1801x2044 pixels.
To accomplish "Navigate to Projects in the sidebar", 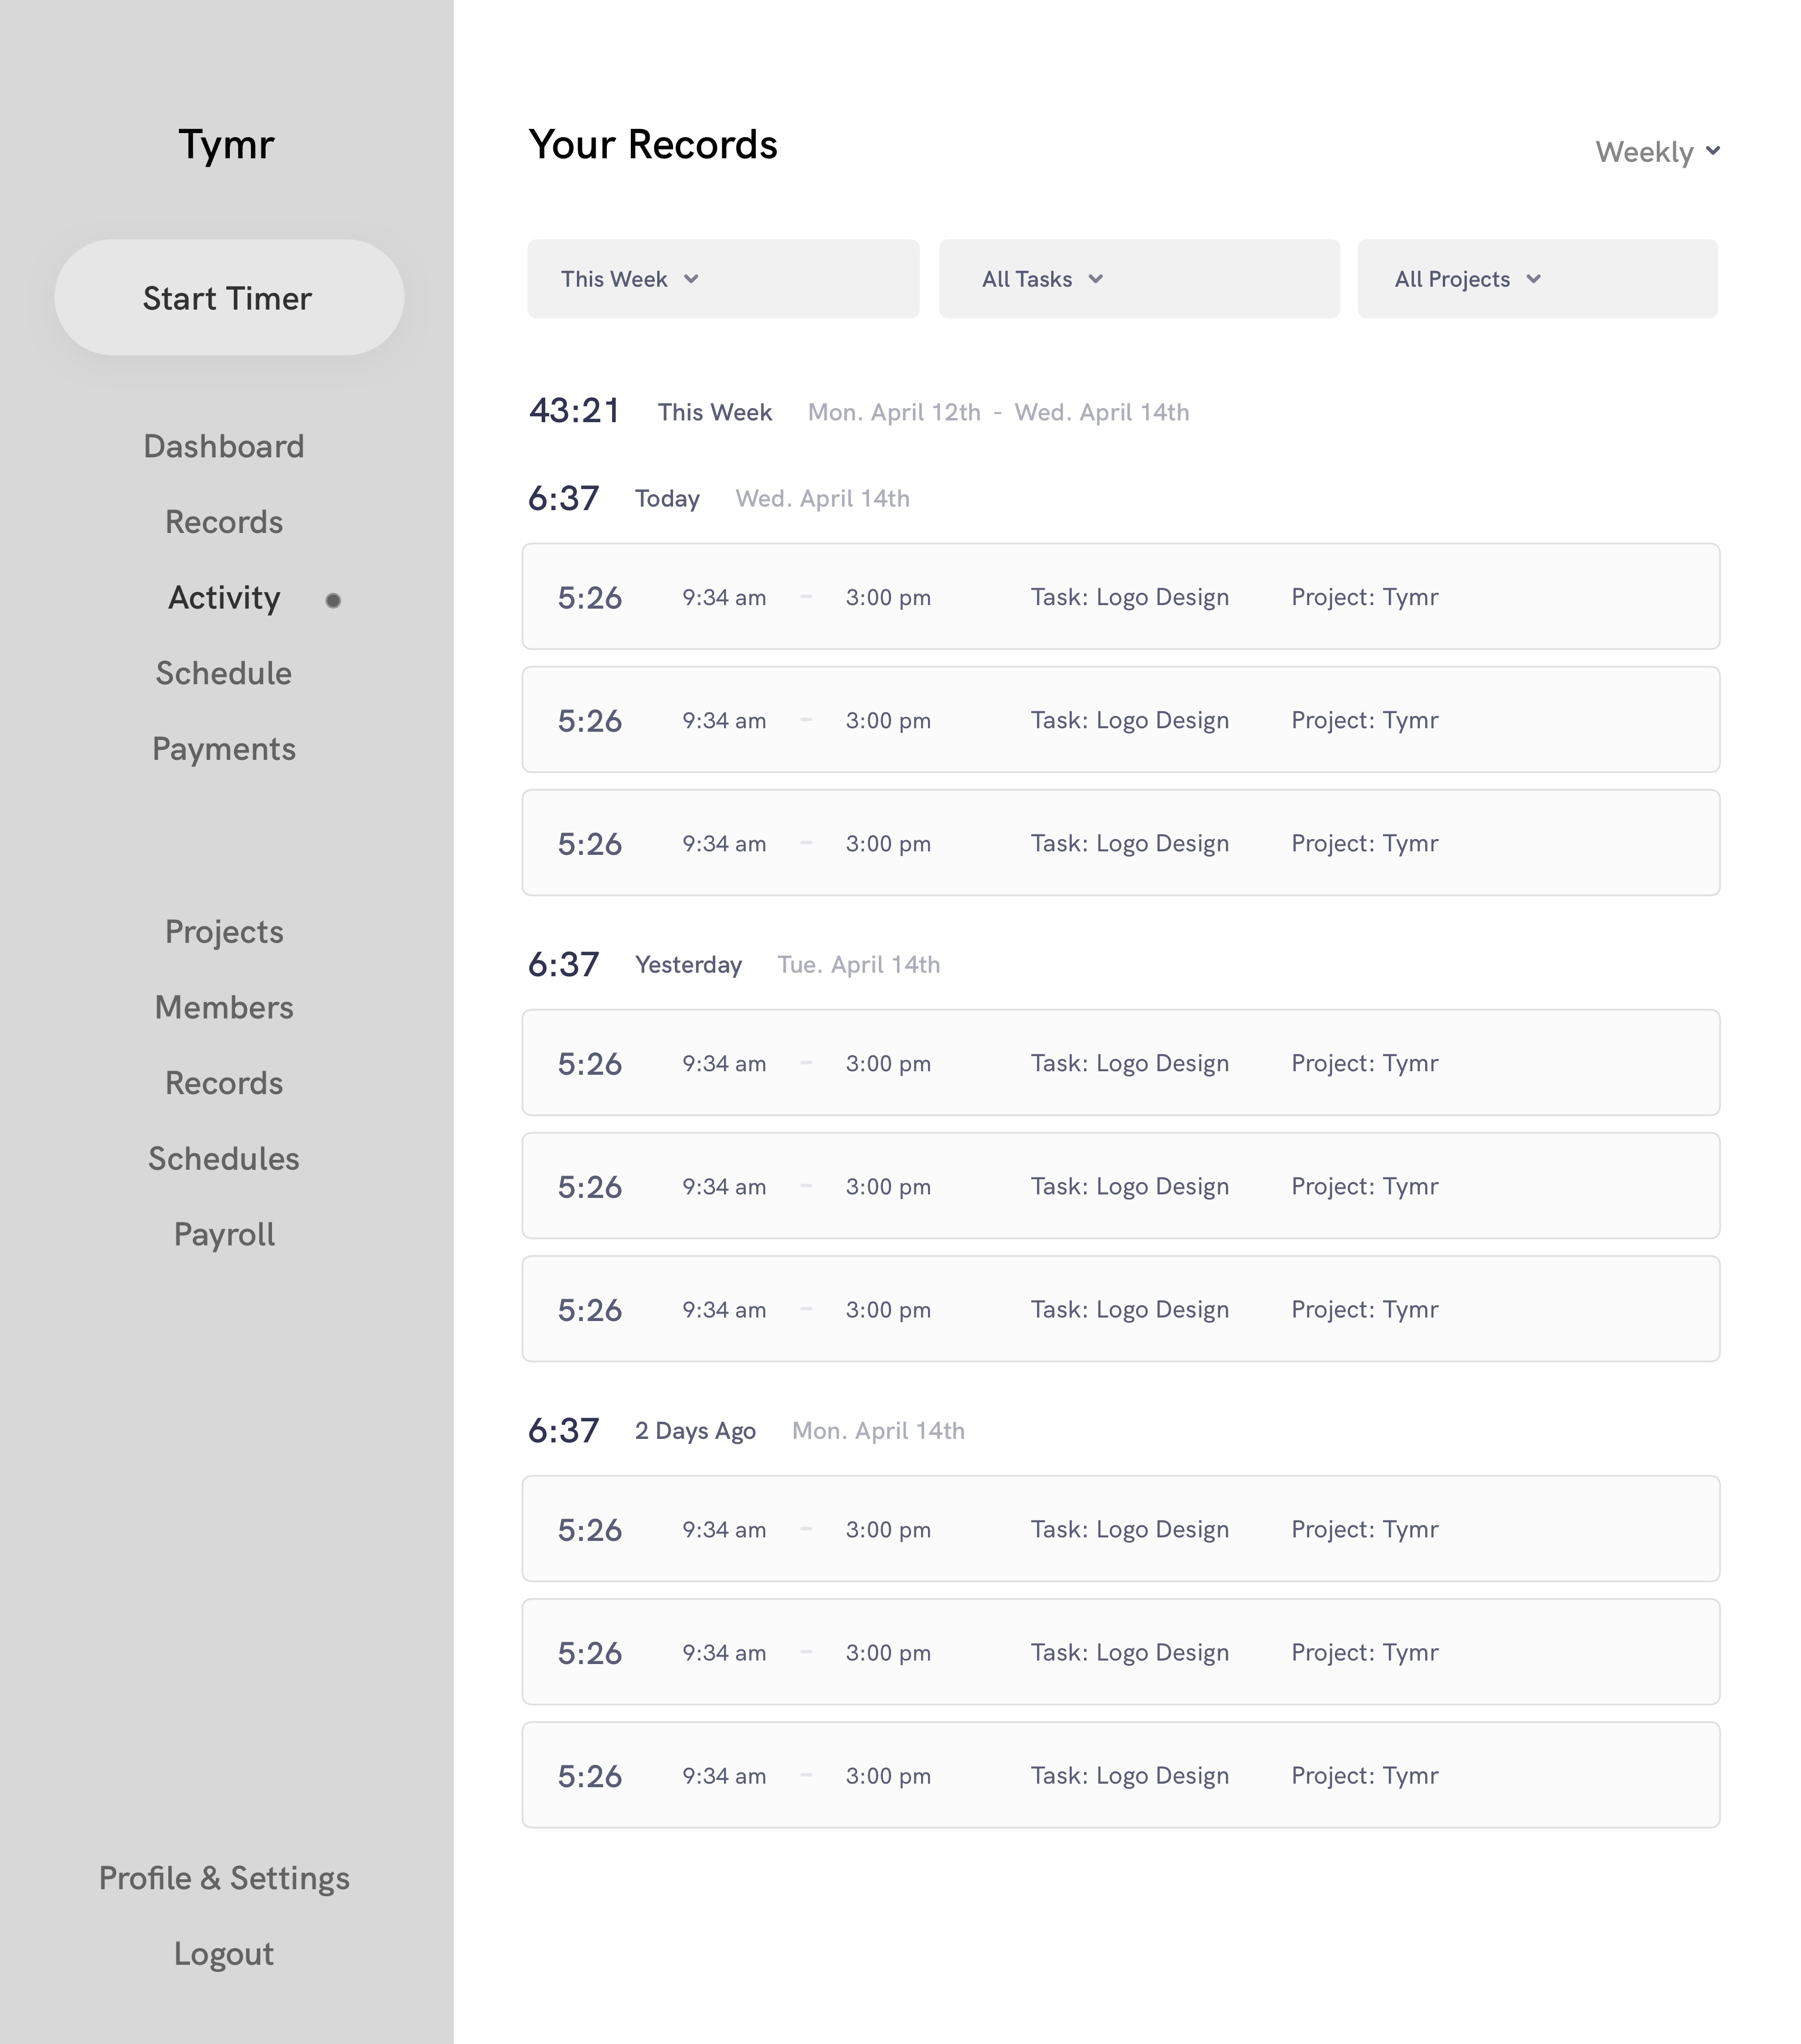I will coord(224,932).
